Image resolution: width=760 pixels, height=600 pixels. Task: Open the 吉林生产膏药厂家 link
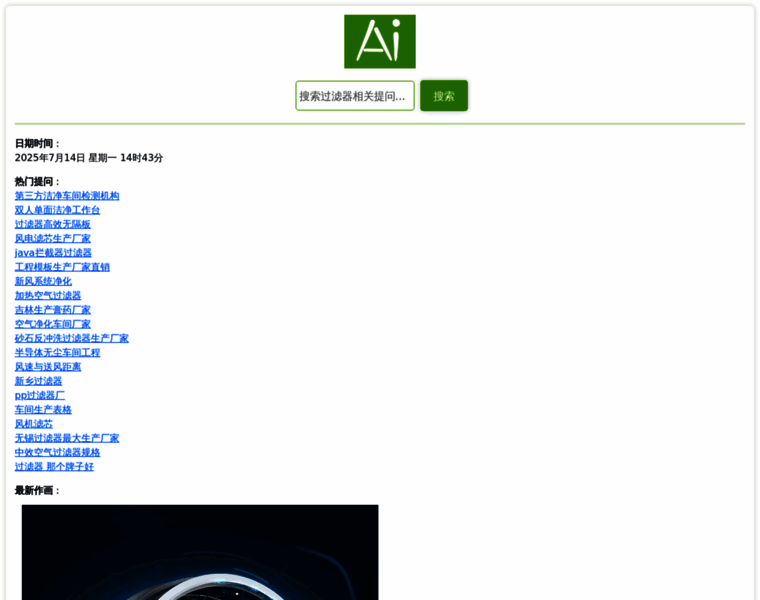pos(52,310)
